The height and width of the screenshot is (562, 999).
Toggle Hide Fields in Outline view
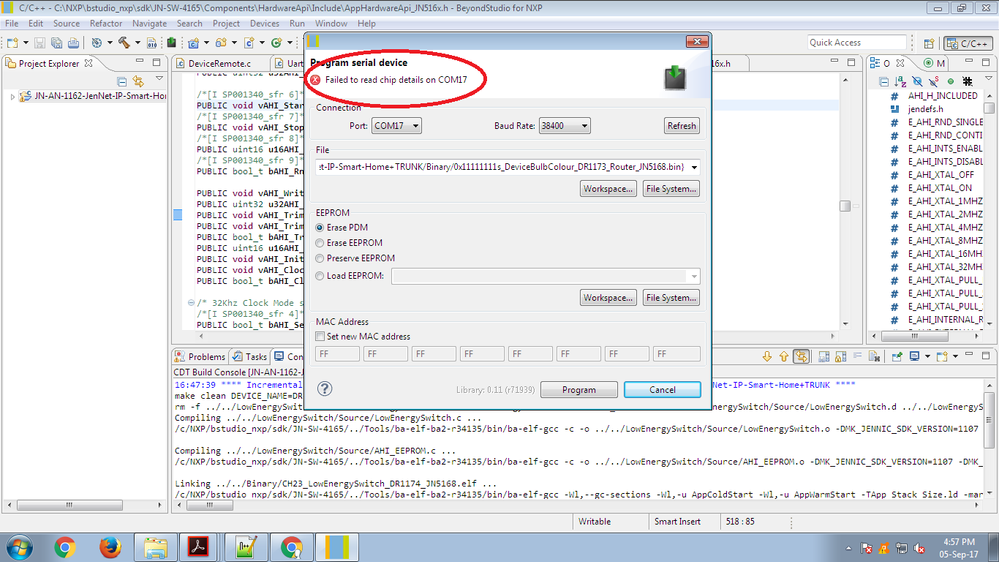[917, 82]
